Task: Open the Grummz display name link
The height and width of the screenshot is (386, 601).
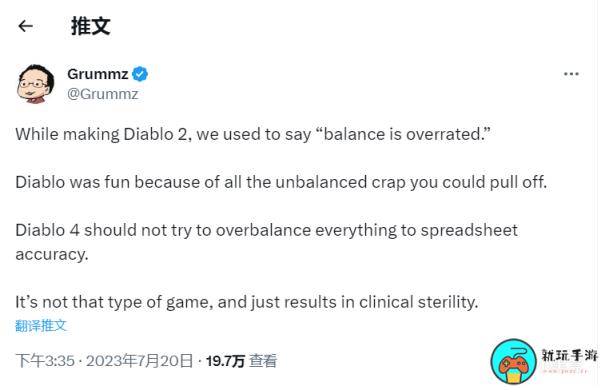Action: [x=98, y=74]
